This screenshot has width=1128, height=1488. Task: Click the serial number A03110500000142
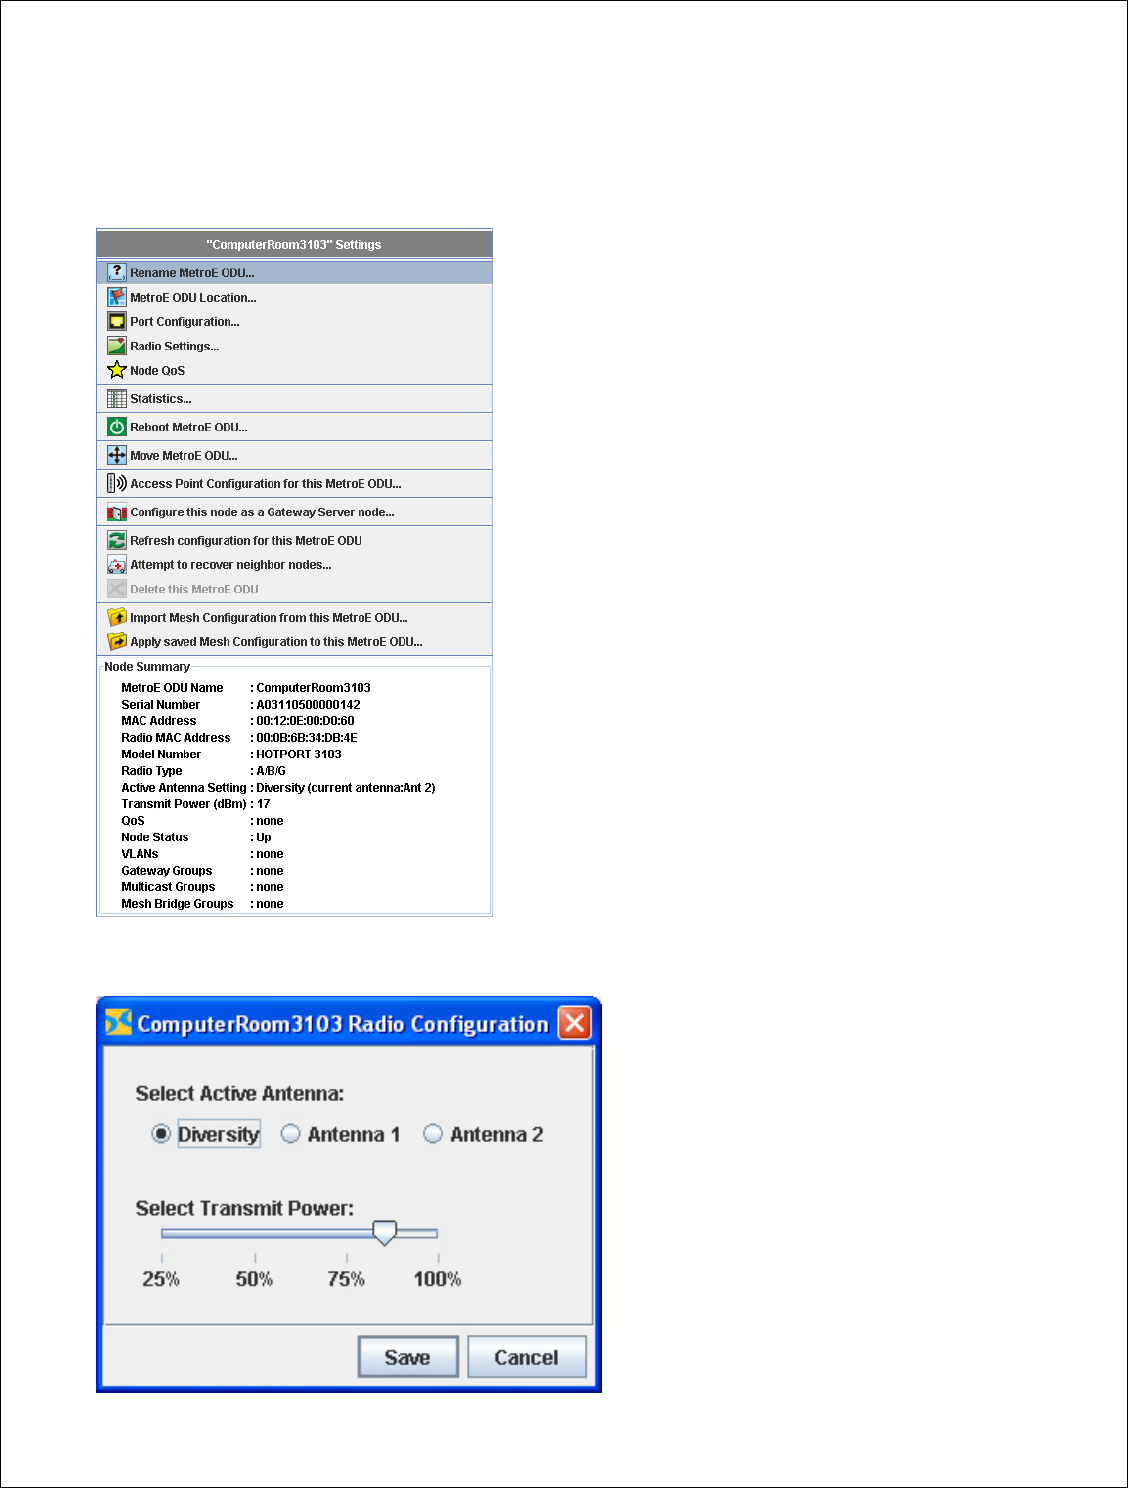pos(308,704)
